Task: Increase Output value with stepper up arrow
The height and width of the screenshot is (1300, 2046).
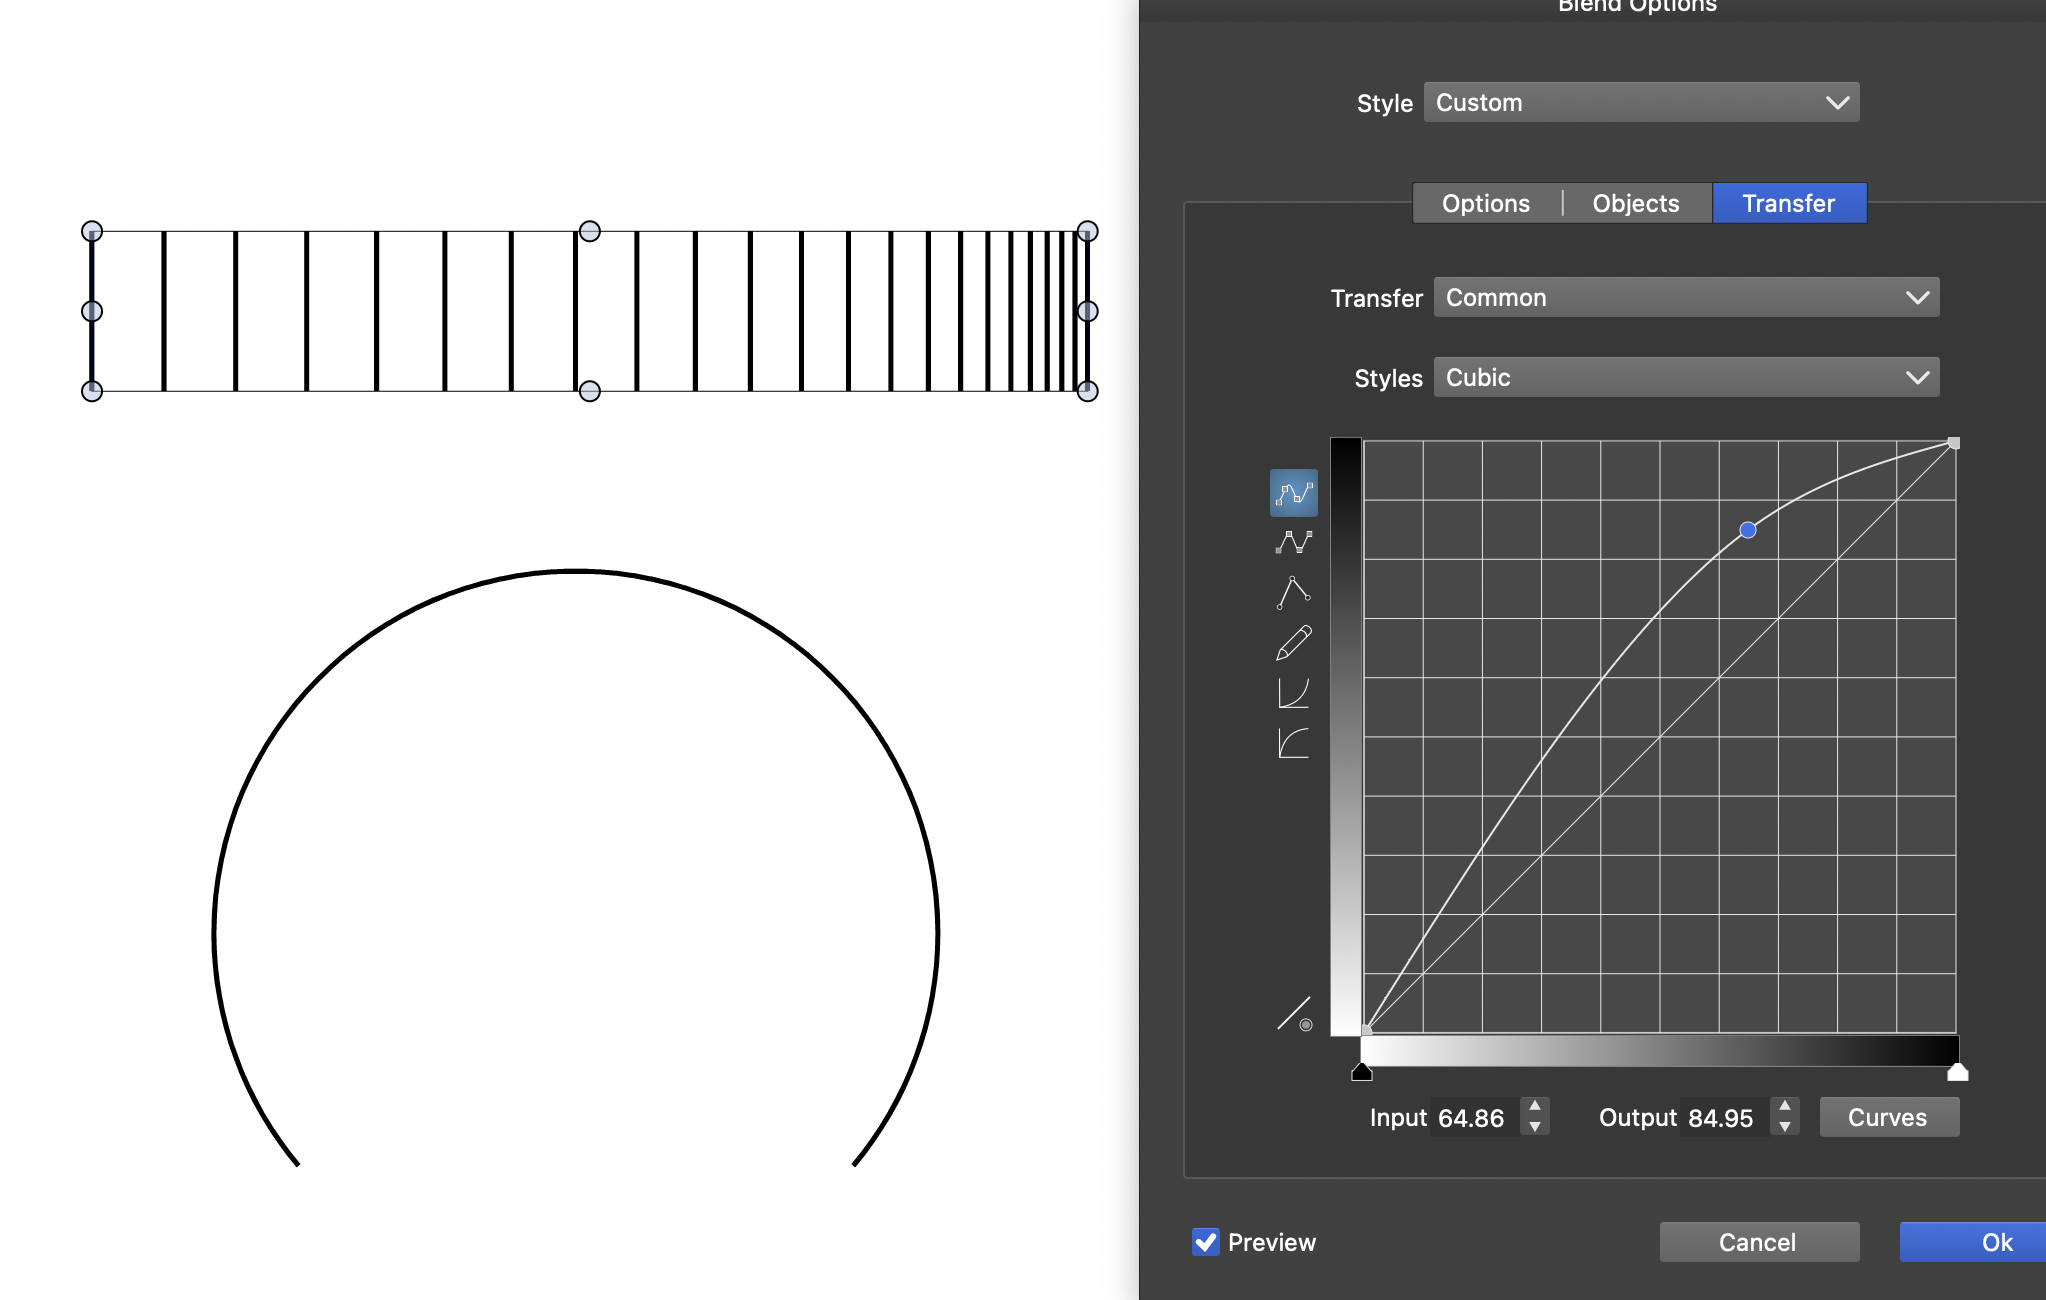Action: point(1785,1107)
